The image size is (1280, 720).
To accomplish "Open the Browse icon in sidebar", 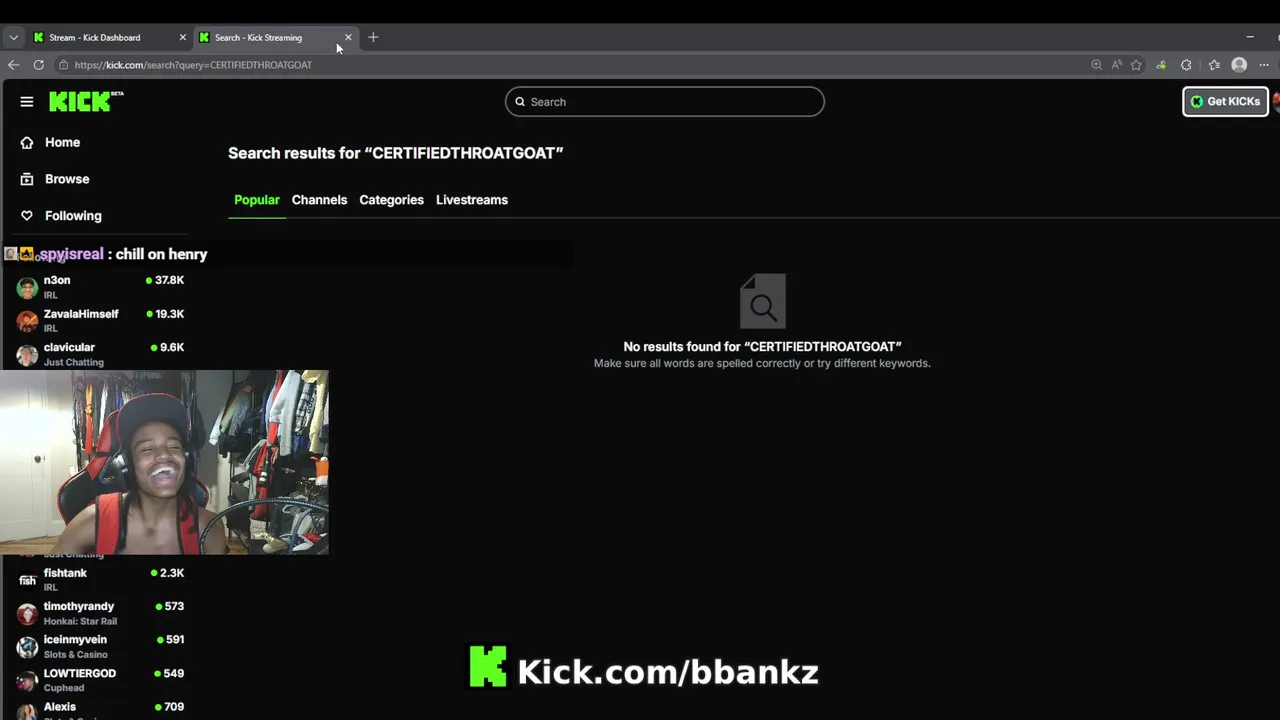I will (27, 179).
